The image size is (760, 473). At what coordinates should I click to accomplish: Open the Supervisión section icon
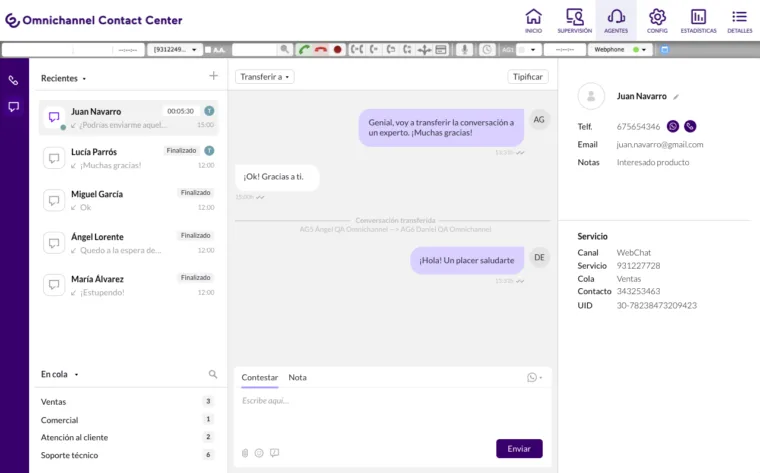574,20
